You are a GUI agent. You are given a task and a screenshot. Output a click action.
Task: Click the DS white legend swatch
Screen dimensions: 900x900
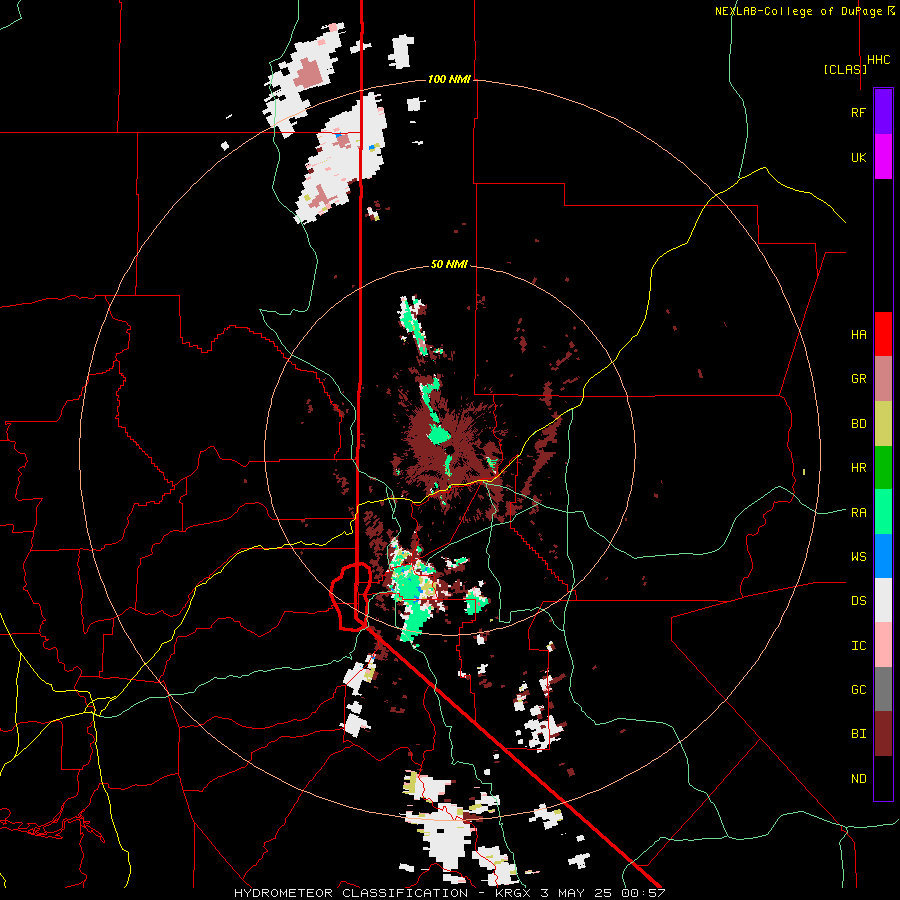tap(883, 600)
